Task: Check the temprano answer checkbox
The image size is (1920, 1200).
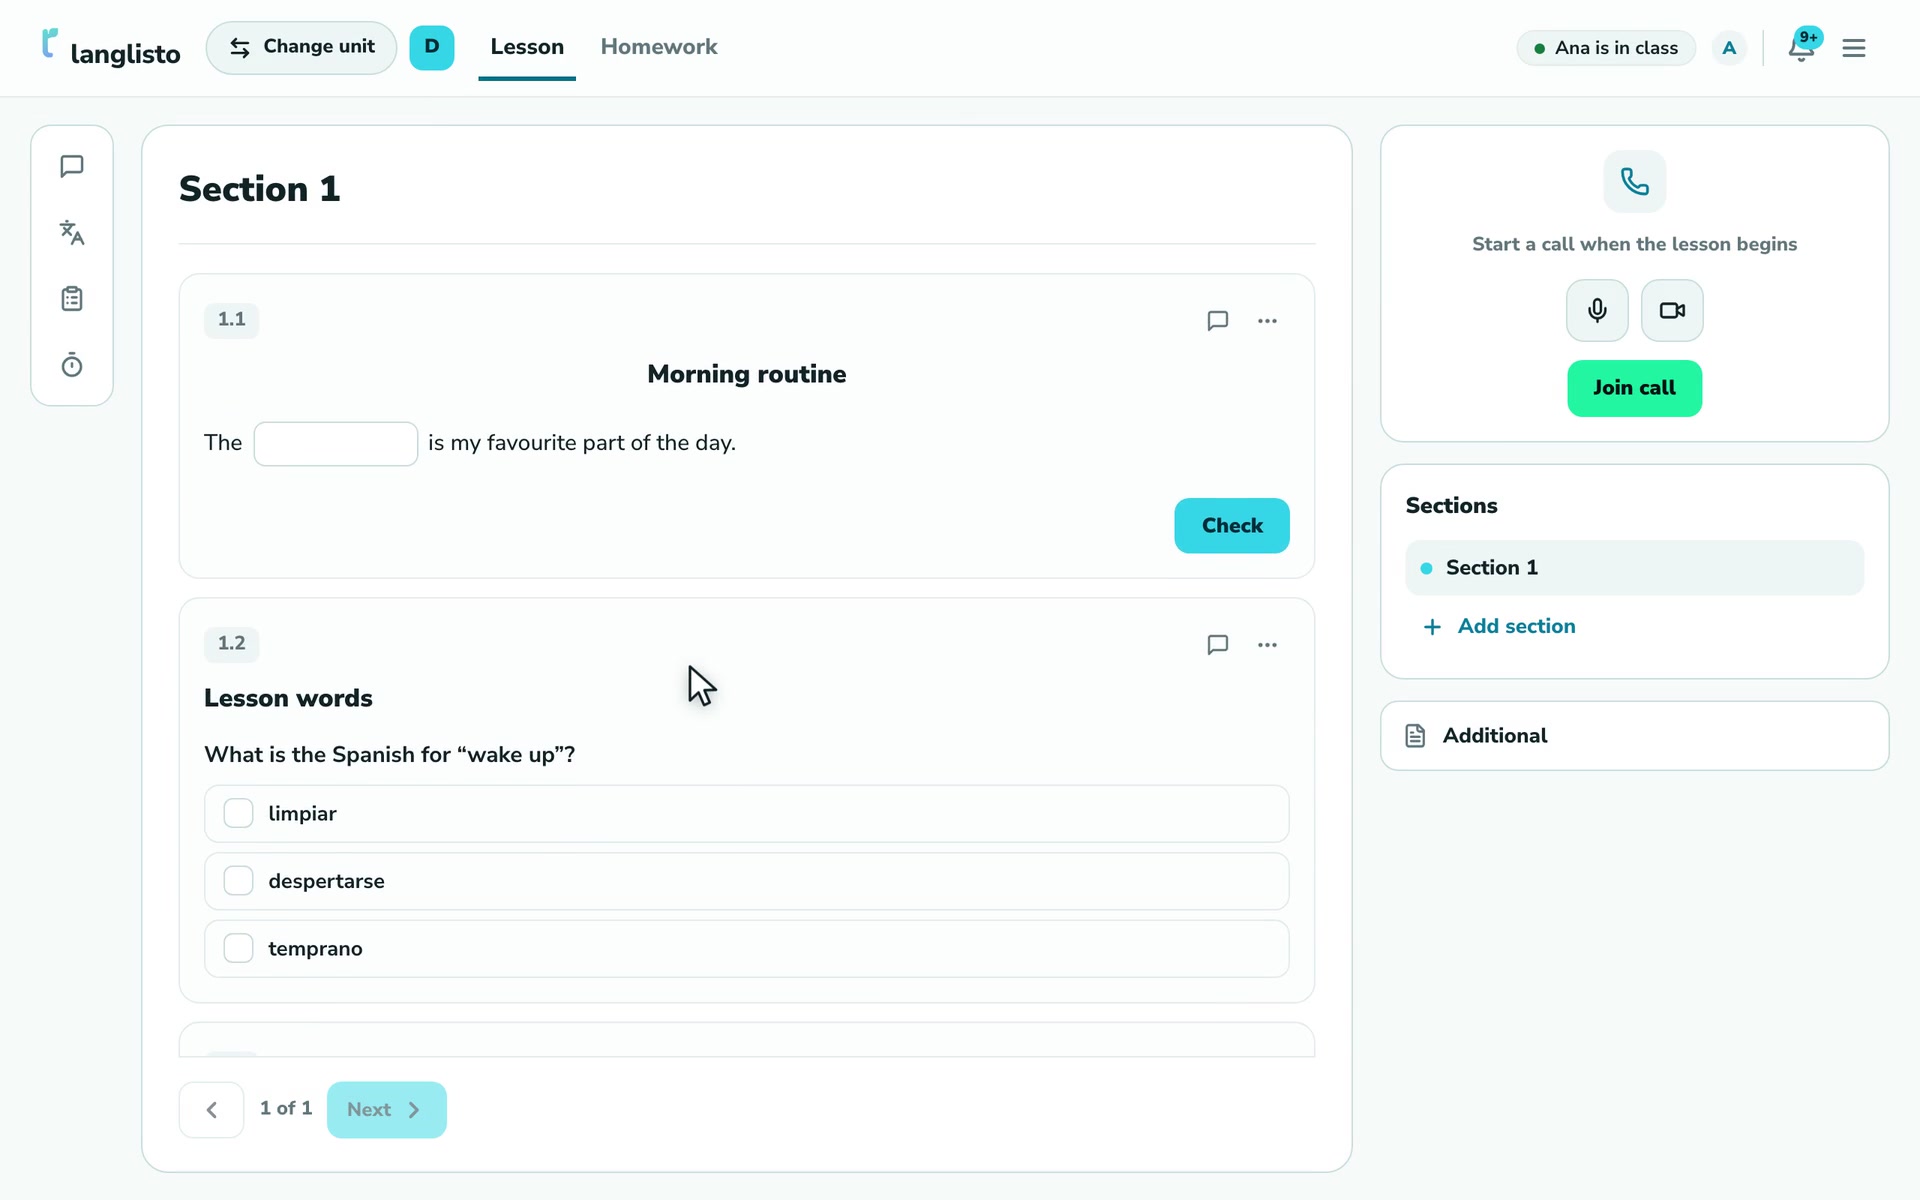Action: (x=238, y=948)
